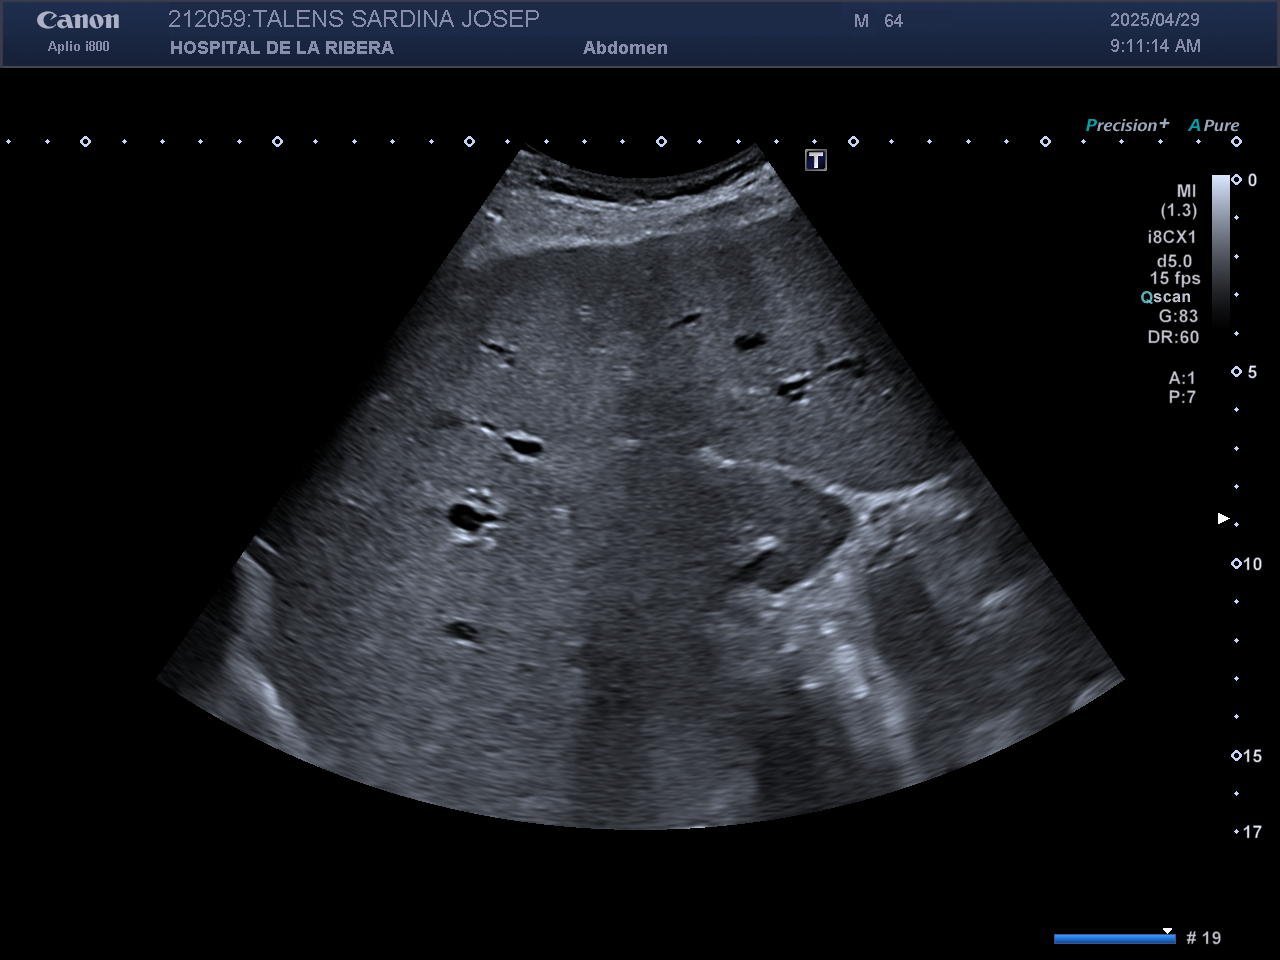The height and width of the screenshot is (960, 1280).
Task: Click the d5.0 parameter readout
Action: click(x=1174, y=261)
